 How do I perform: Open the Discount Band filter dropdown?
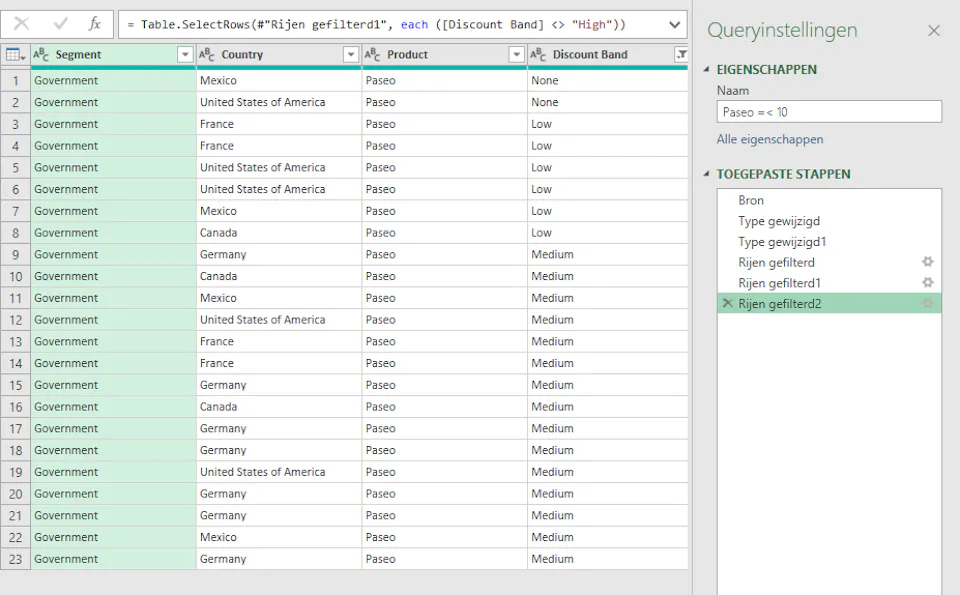click(679, 53)
